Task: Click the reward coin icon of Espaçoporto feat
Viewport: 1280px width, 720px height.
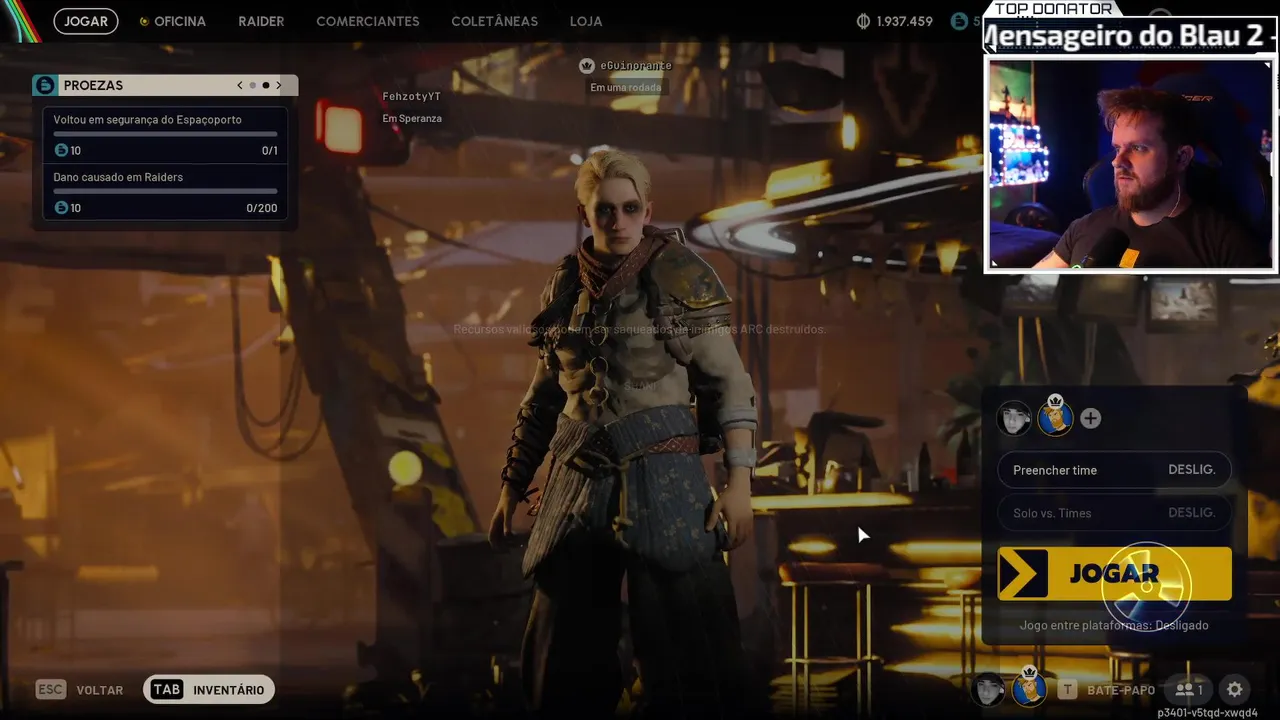Action: (x=61, y=150)
